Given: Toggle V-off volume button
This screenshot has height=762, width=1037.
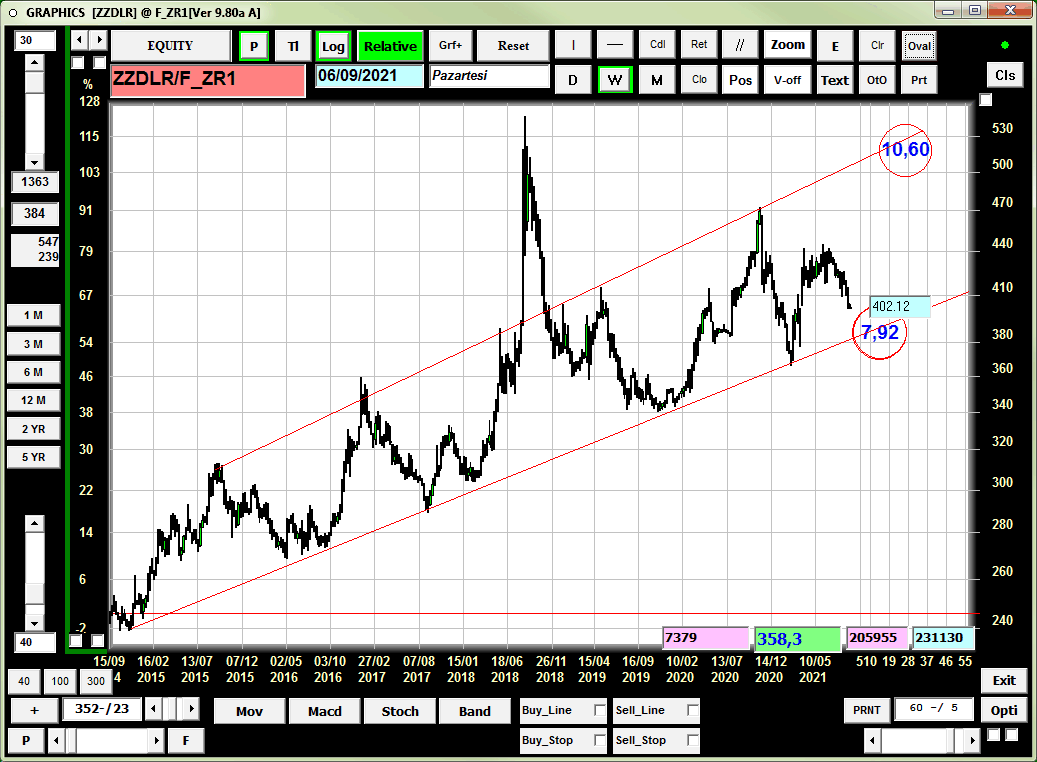Looking at the screenshot, I should click(x=788, y=80).
